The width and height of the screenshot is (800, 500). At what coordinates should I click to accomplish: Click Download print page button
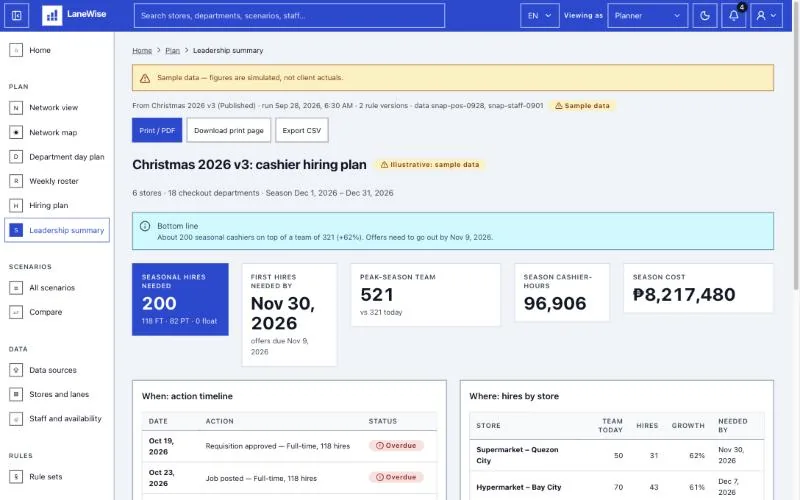229,131
